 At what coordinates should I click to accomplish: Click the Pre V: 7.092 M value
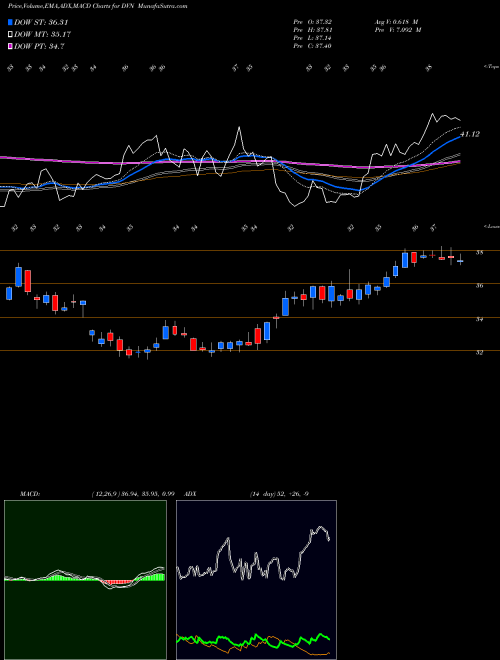point(397,30)
